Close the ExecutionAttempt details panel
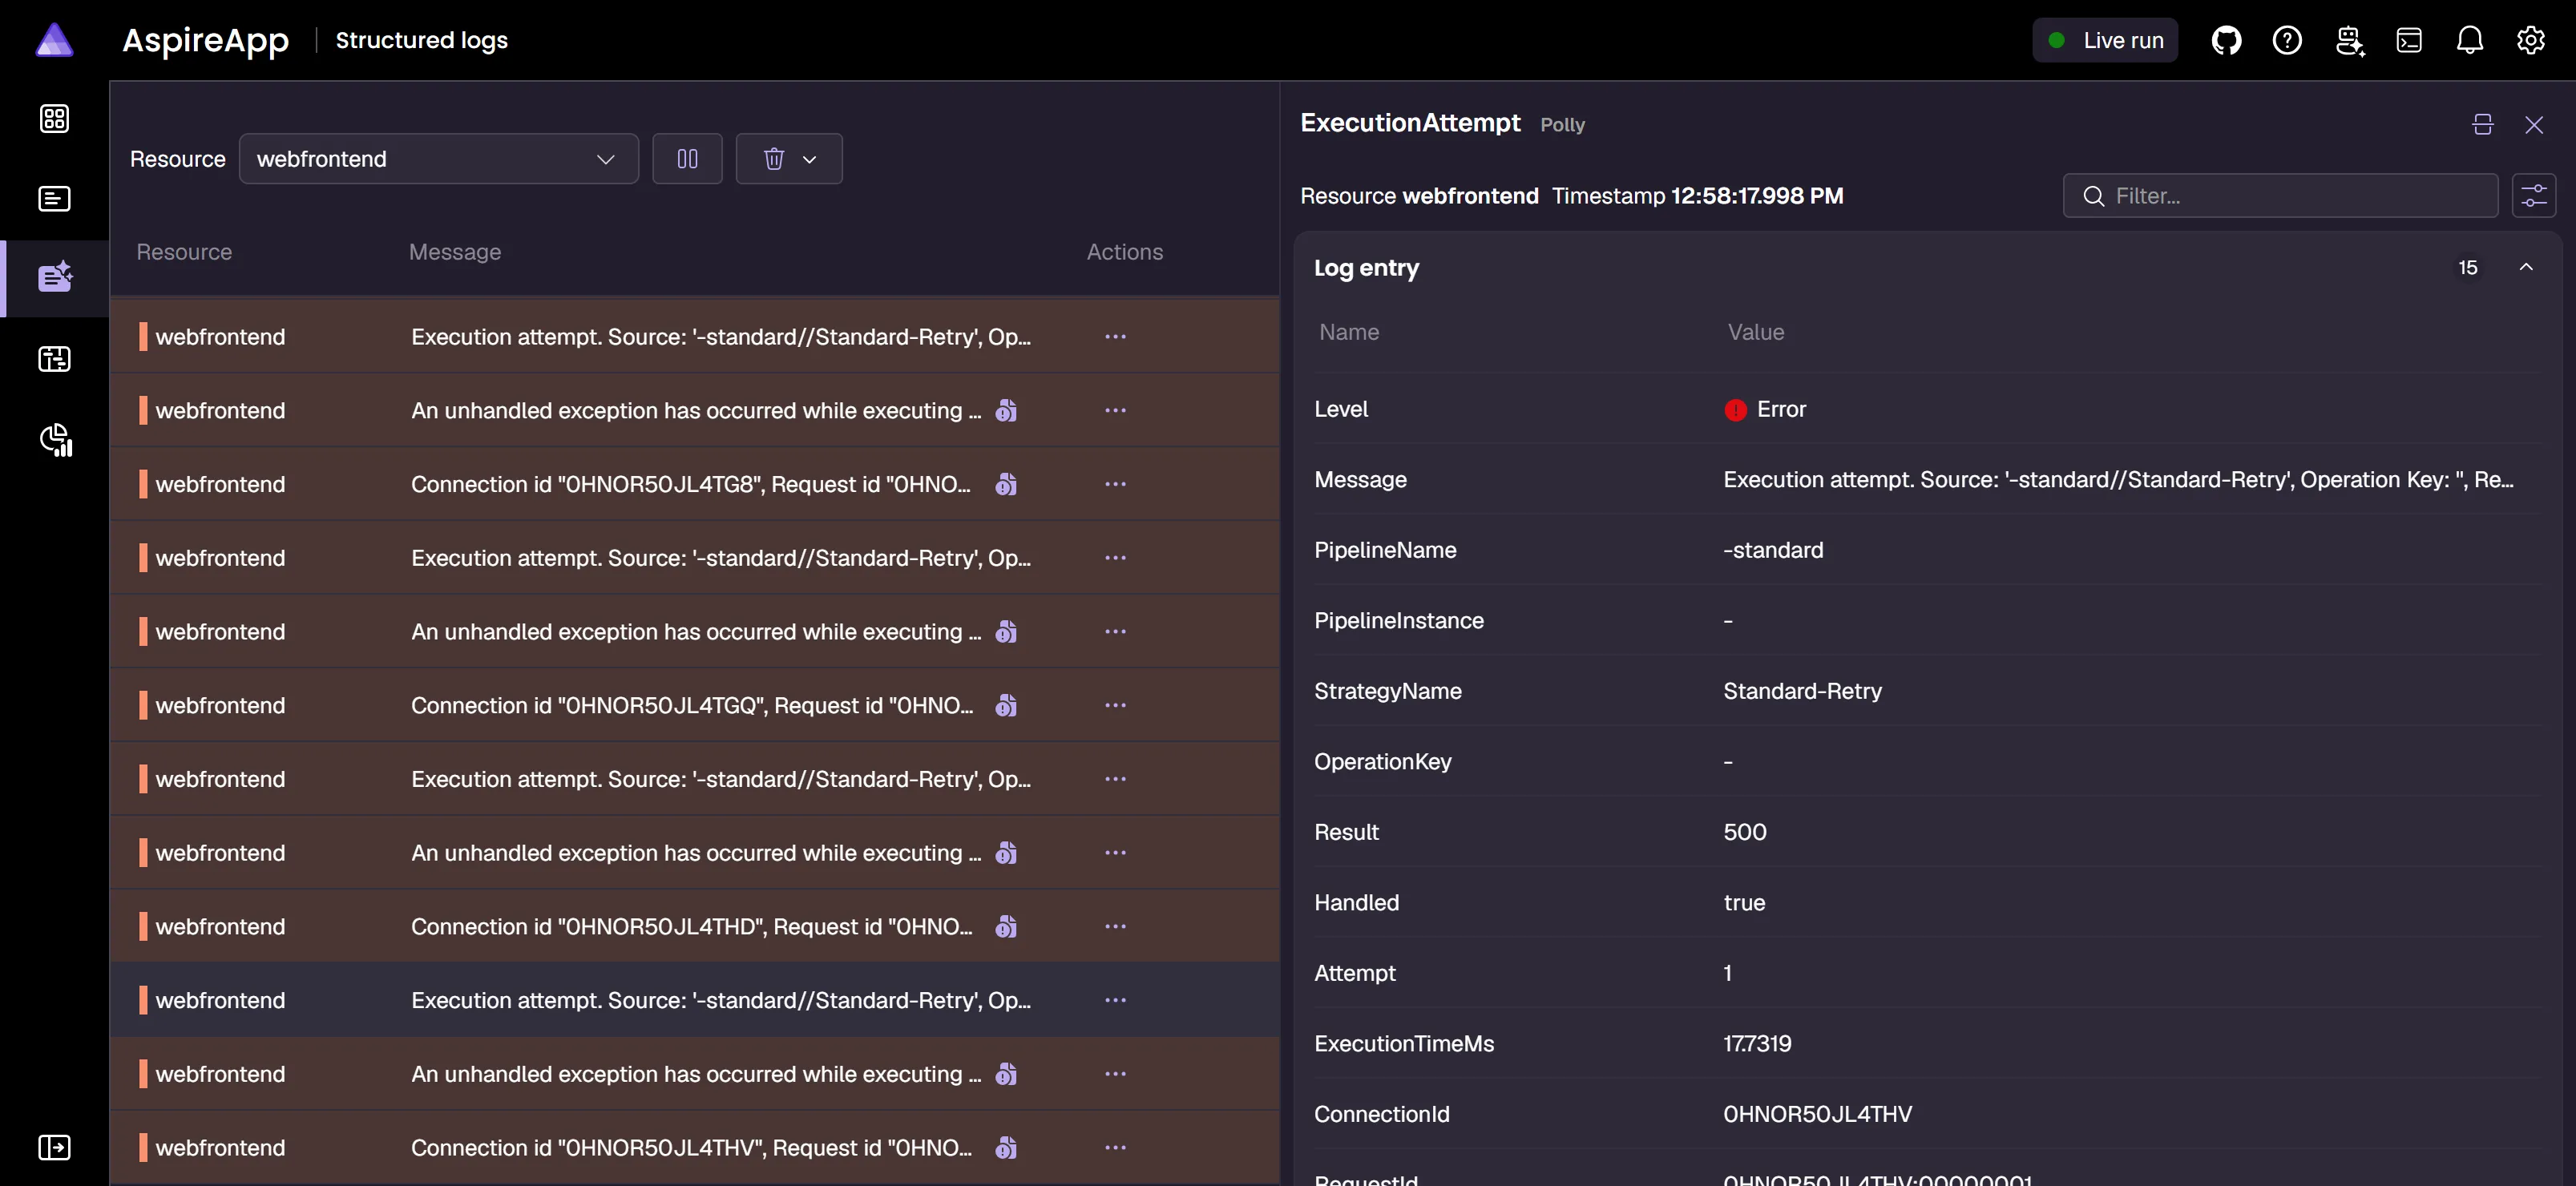2576x1186 pixels. point(2534,125)
